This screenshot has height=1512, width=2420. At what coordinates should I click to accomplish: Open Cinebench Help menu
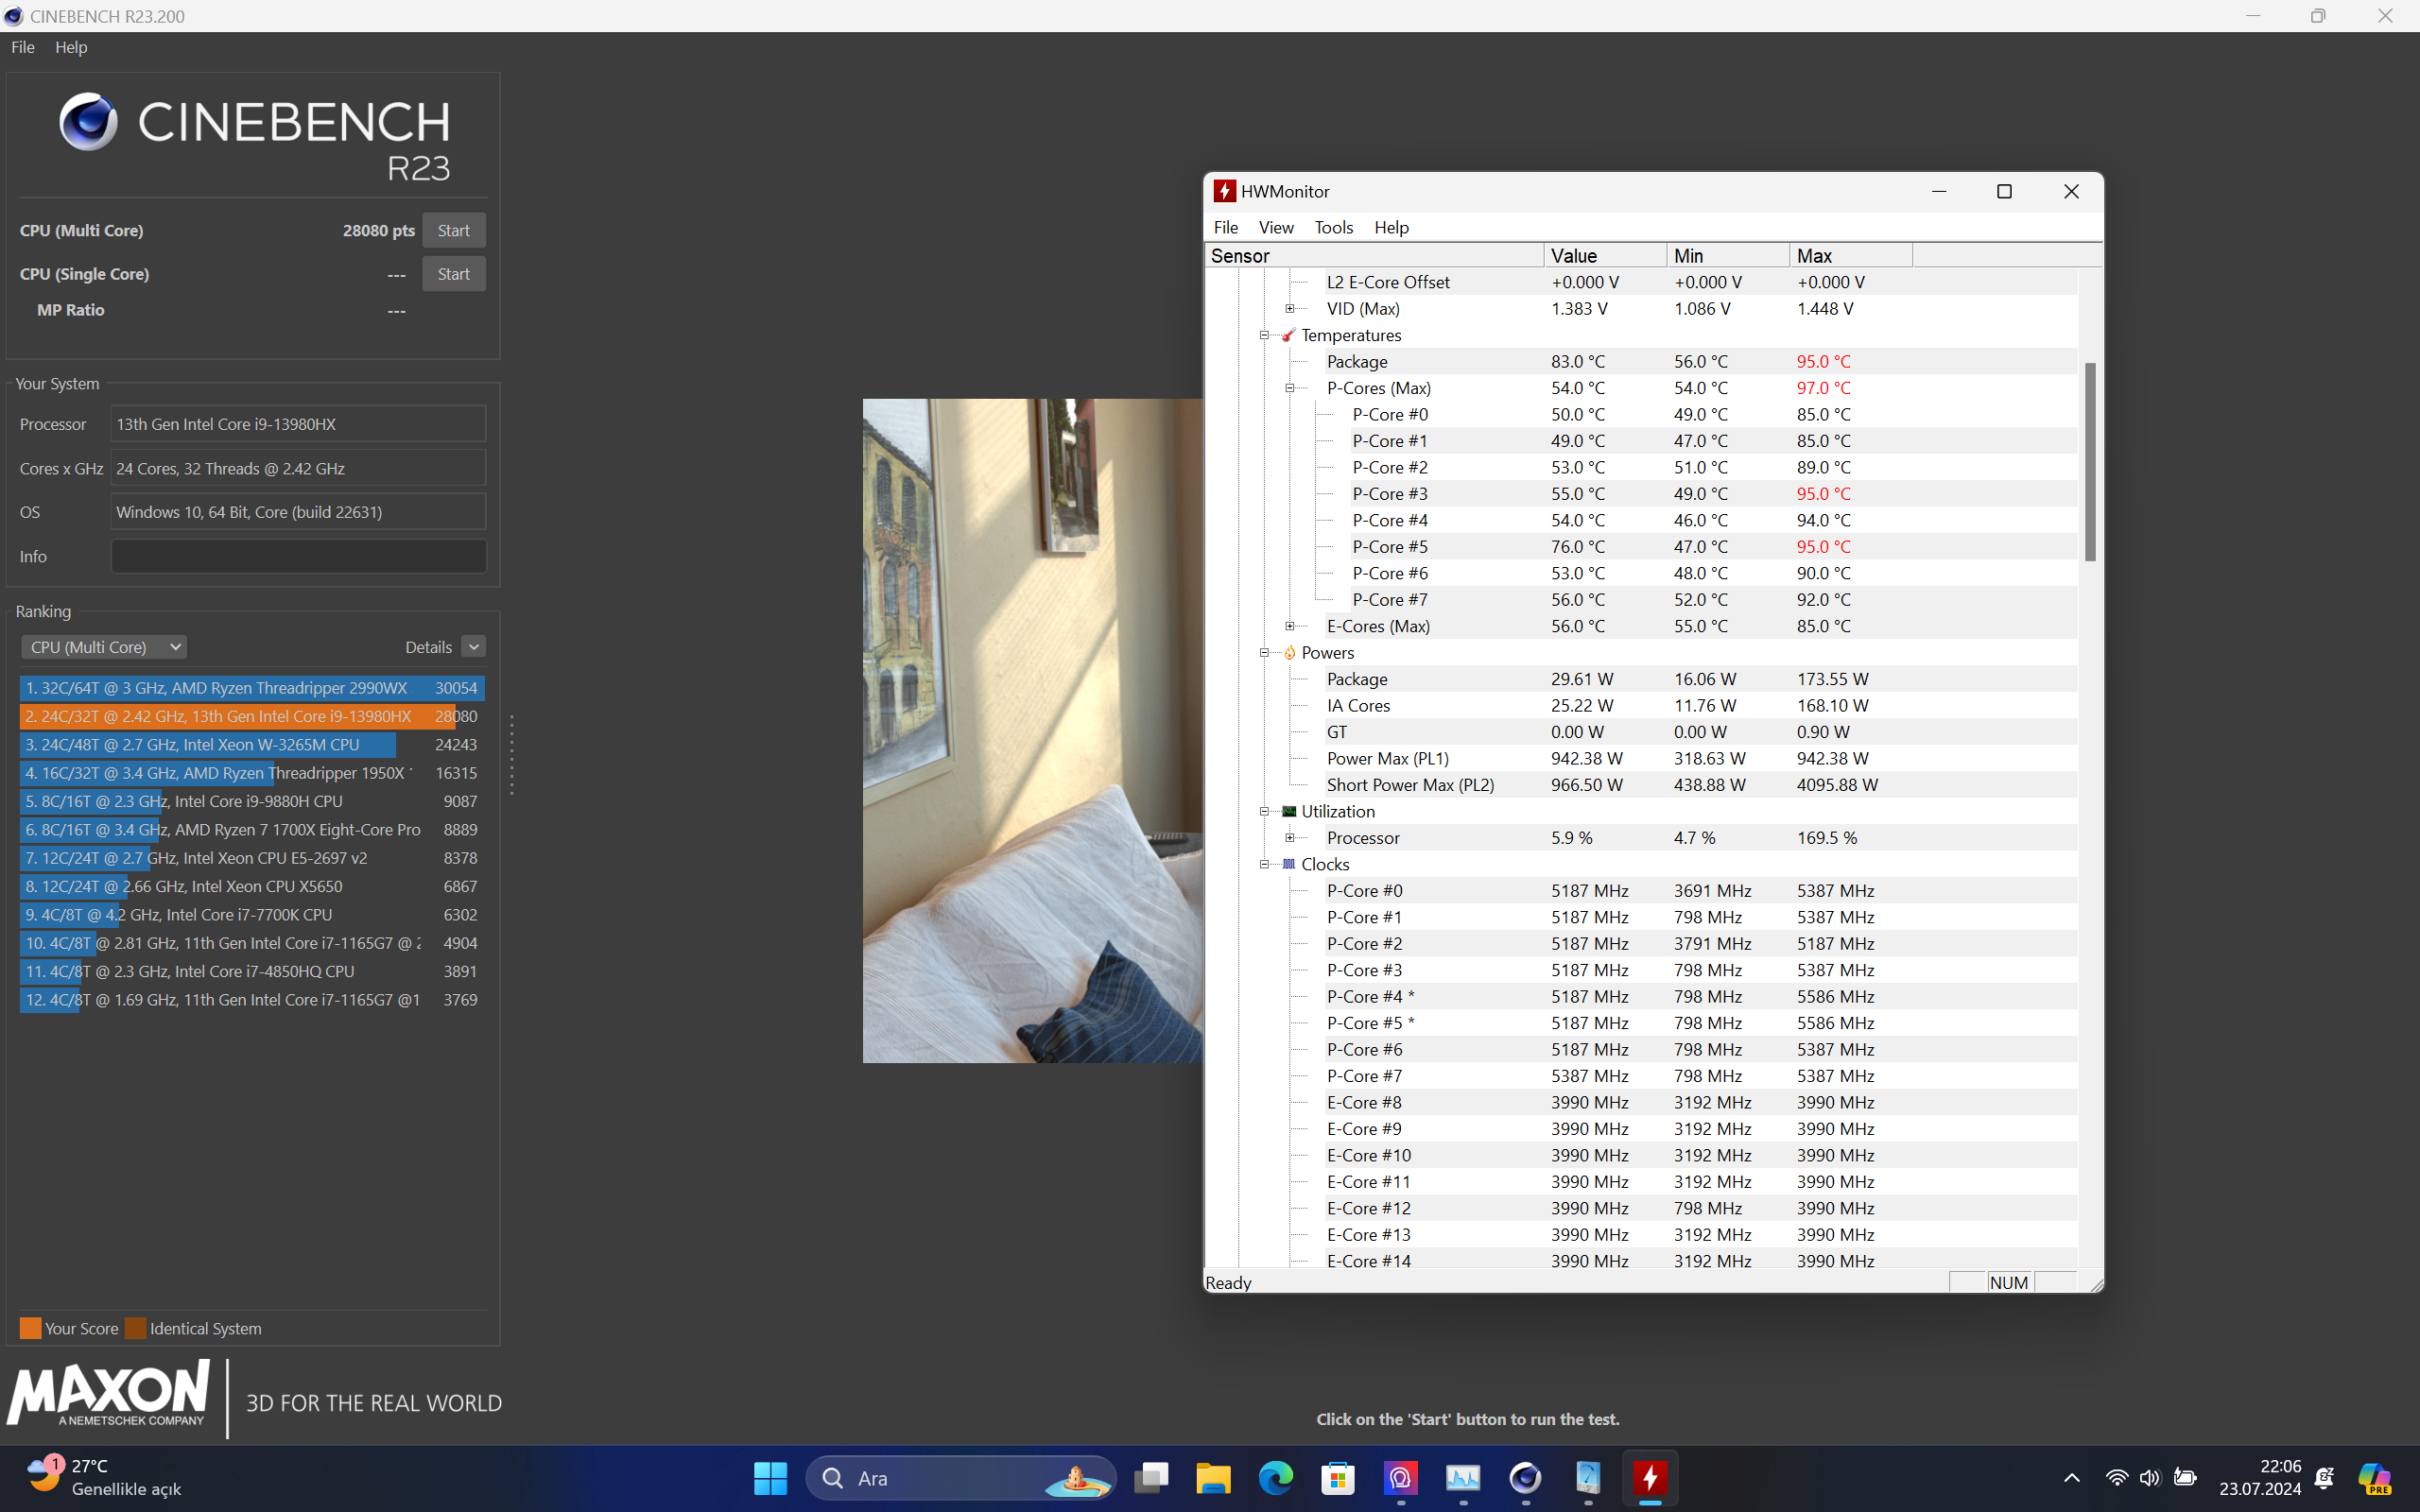click(x=72, y=47)
